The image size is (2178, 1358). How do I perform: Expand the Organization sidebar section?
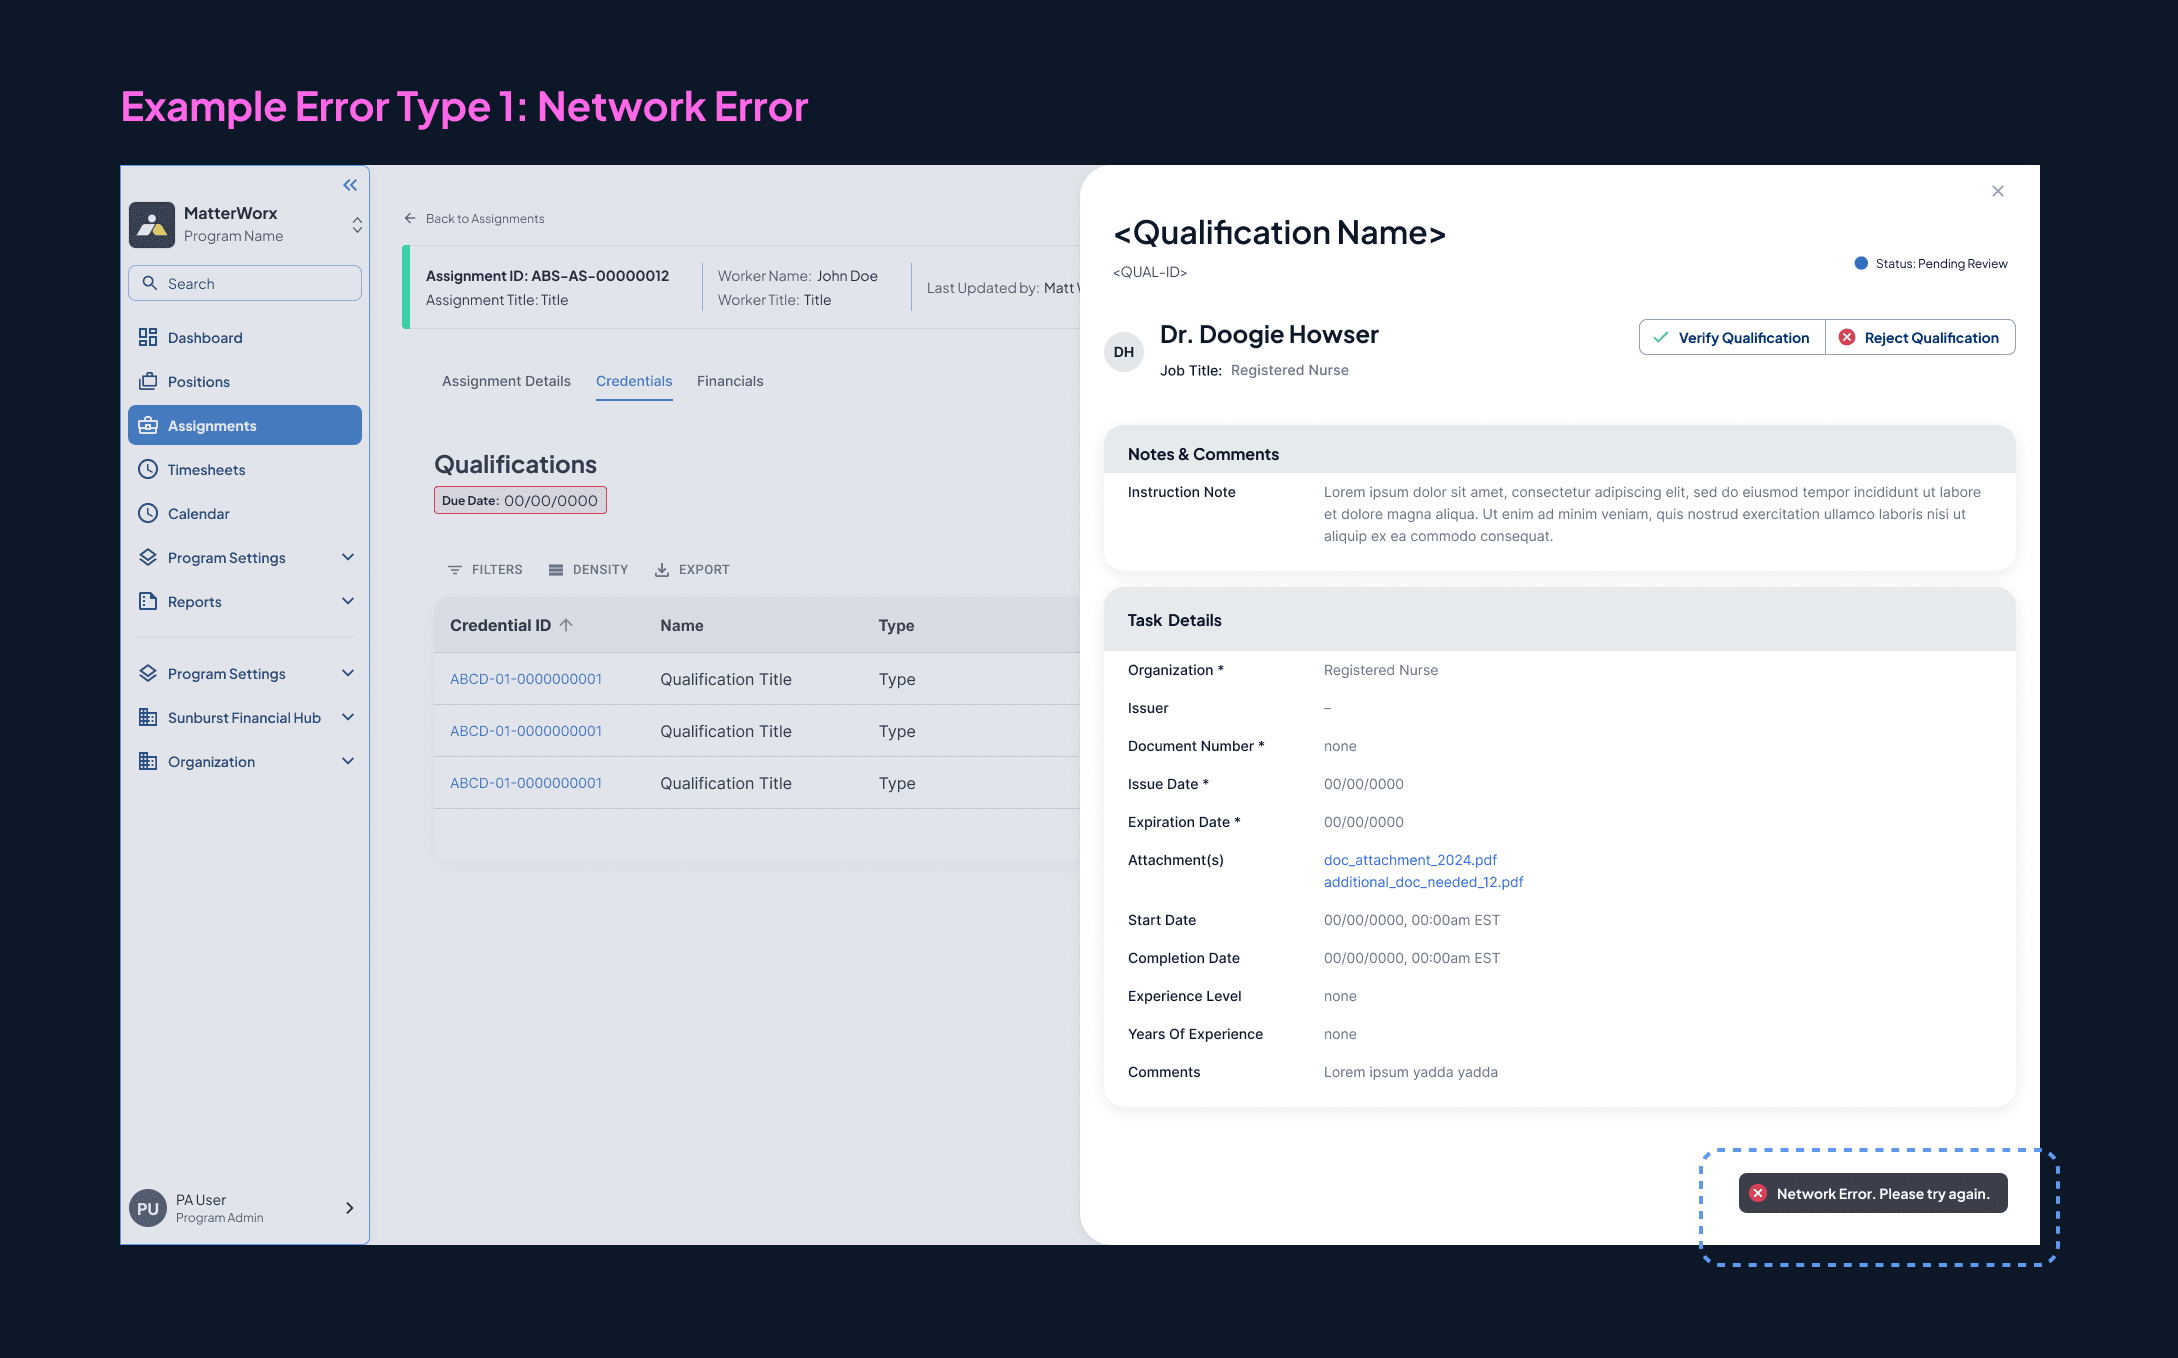[x=348, y=762]
